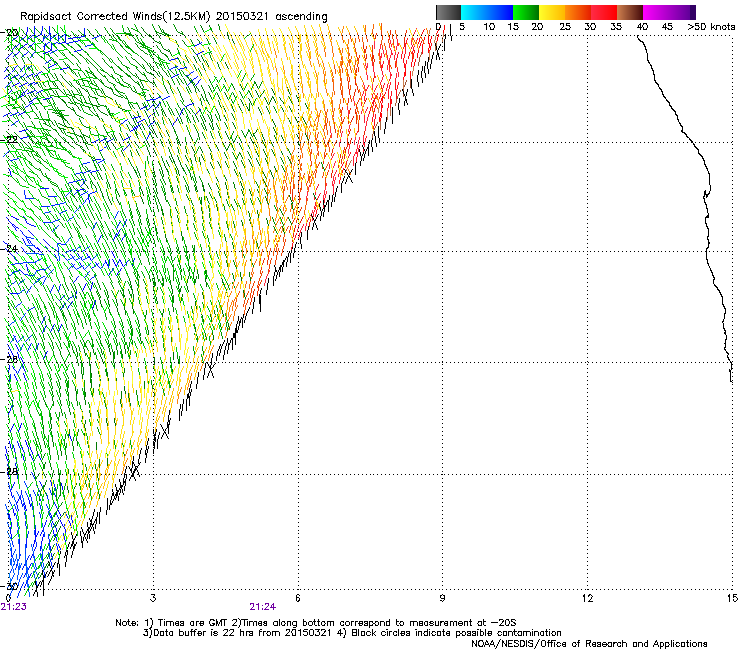Click the '12' longitude axis label
Image resolution: width=740 pixels, height=650 pixels.
(x=587, y=598)
